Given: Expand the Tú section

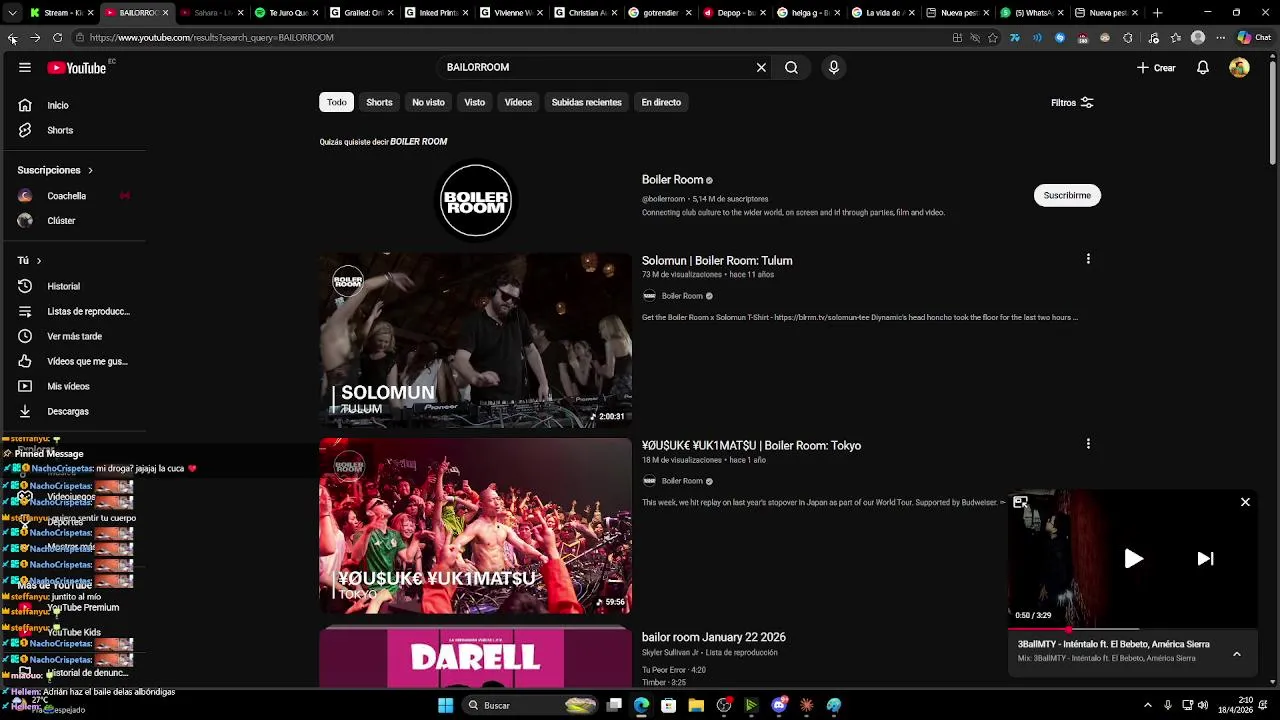Looking at the screenshot, I should click(30, 261).
